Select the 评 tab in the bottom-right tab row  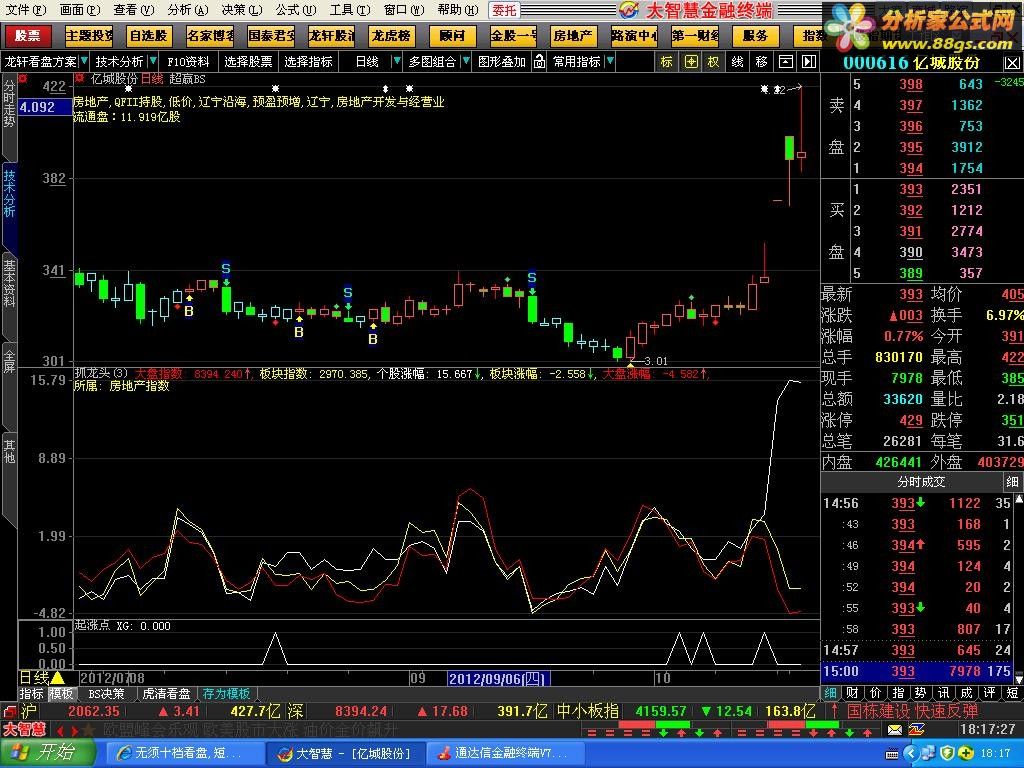(990, 693)
